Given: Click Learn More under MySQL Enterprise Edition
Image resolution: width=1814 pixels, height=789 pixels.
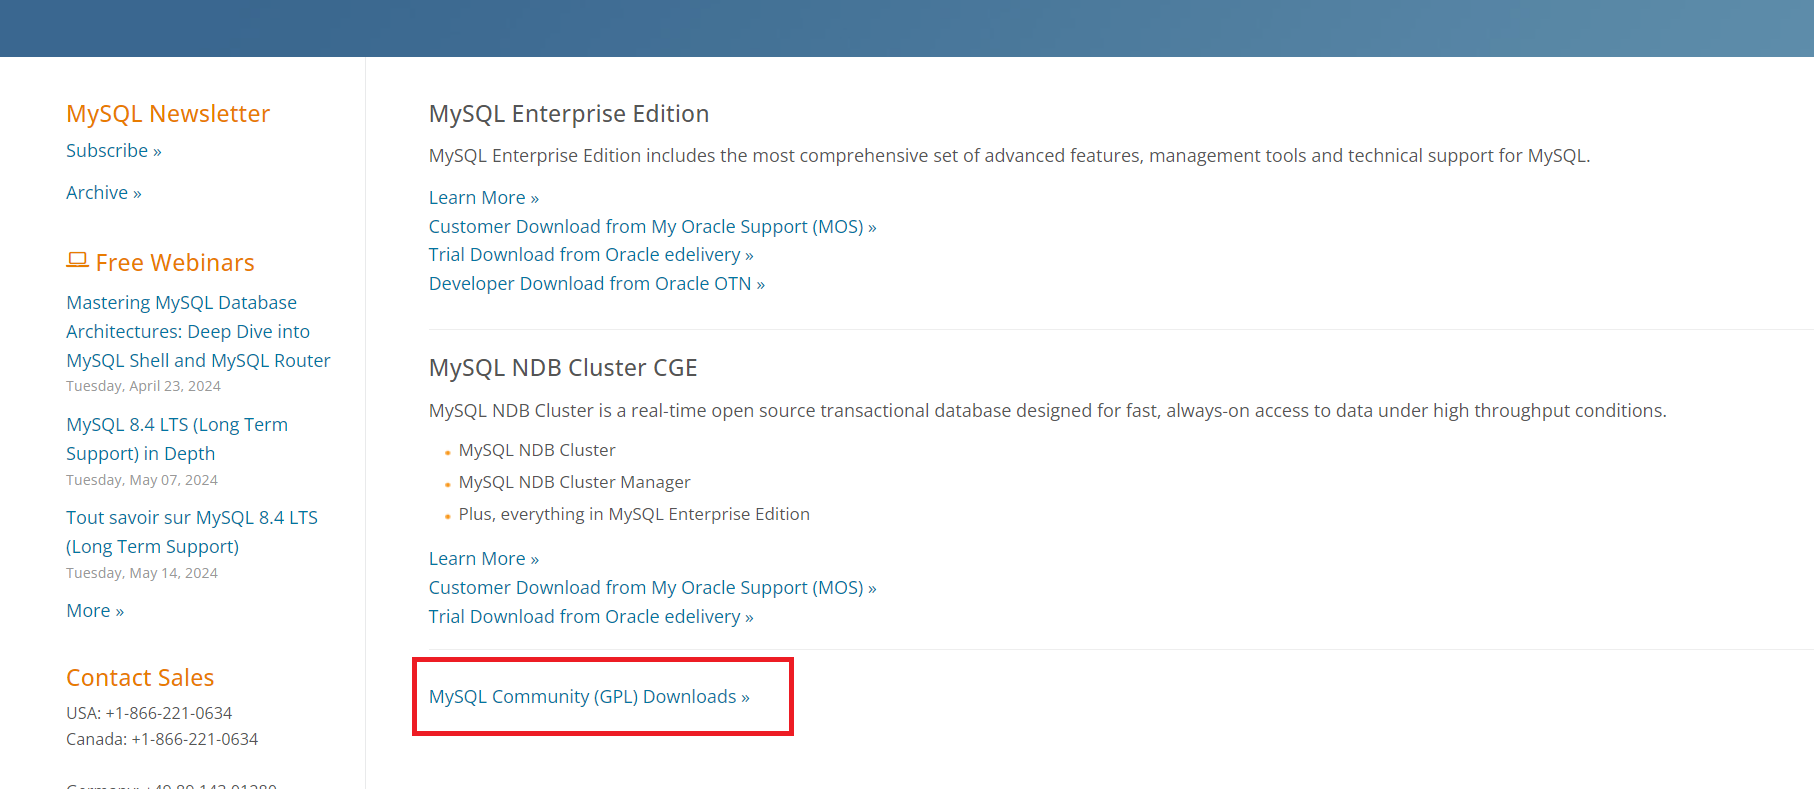Looking at the screenshot, I should (x=484, y=198).
